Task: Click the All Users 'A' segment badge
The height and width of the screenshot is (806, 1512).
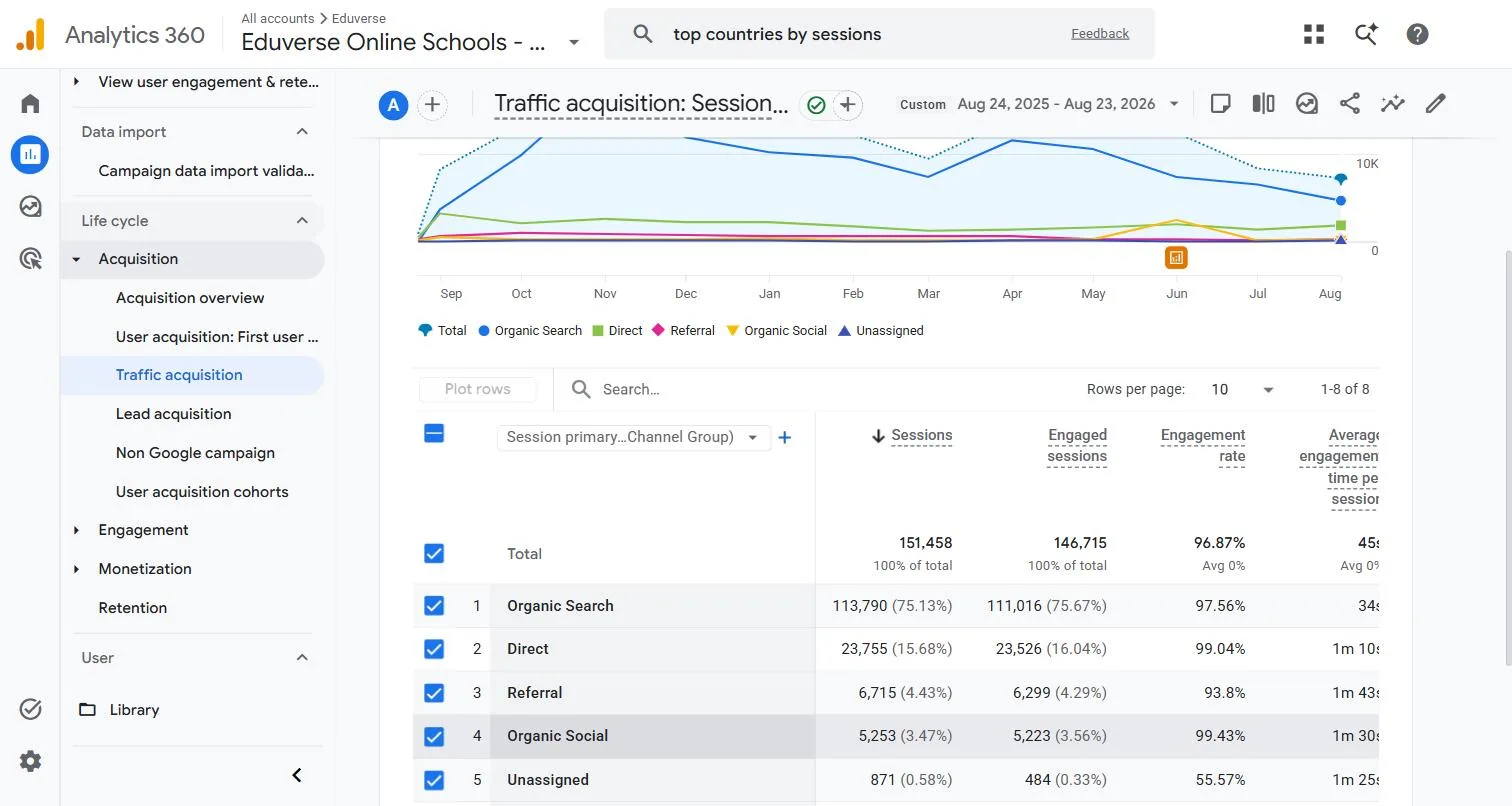Action: pyautogui.click(x=393, y=104)
